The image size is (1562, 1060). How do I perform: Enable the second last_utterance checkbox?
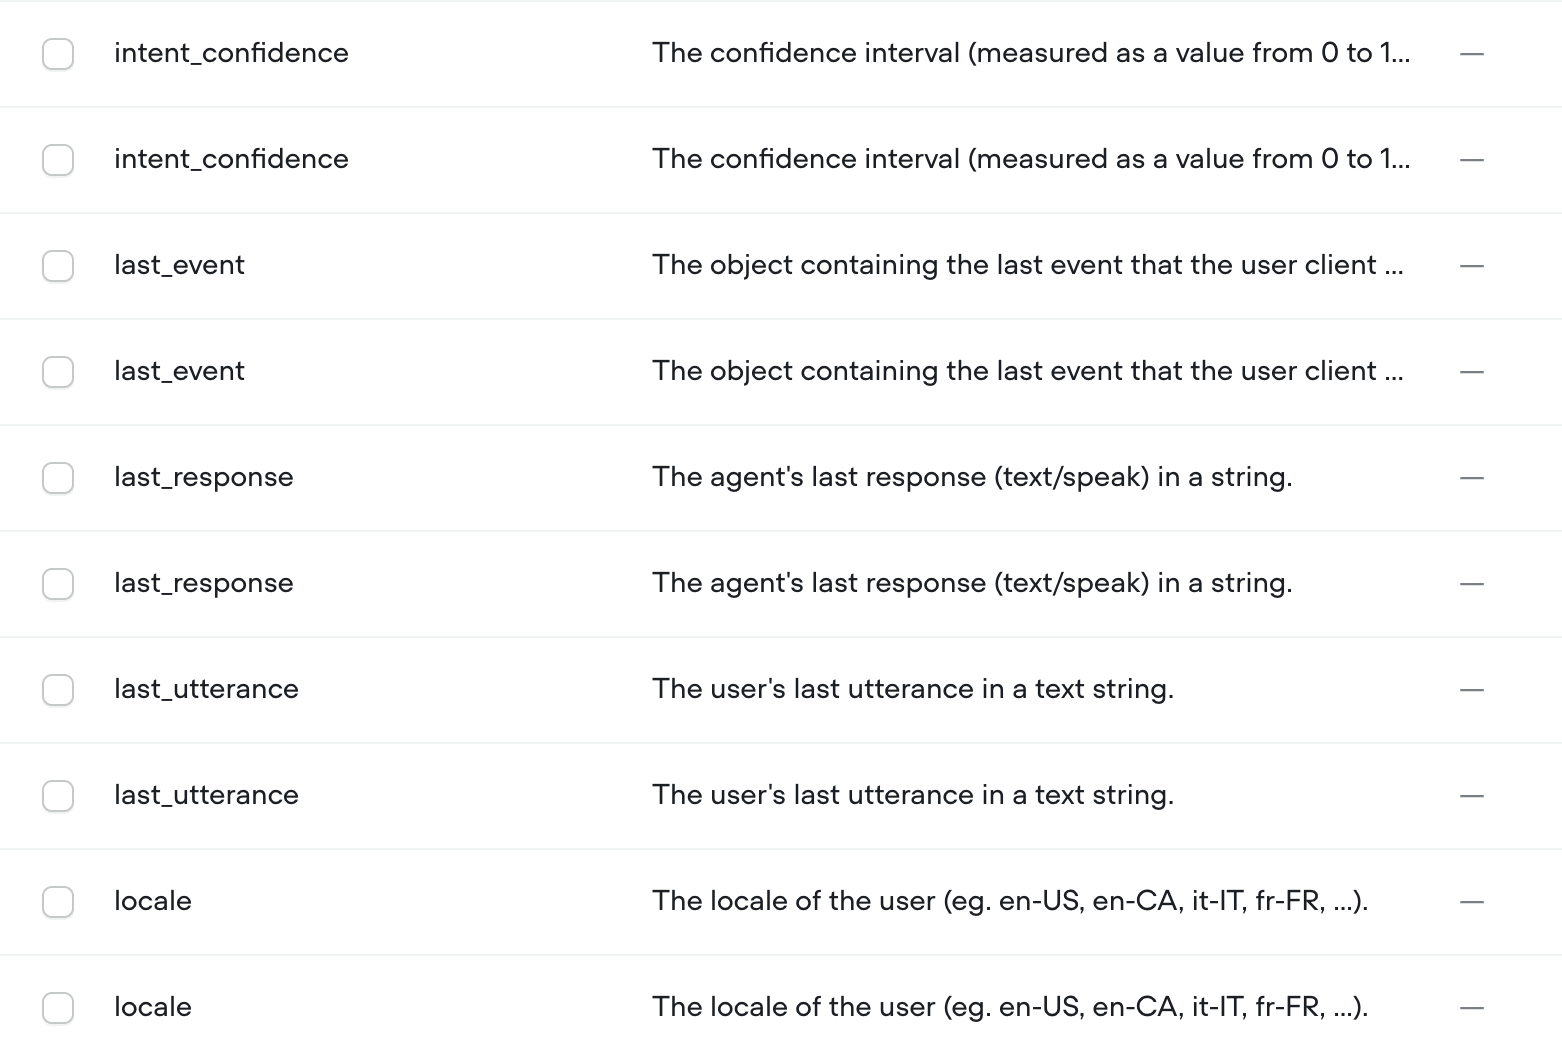click(x=58, y=796)
